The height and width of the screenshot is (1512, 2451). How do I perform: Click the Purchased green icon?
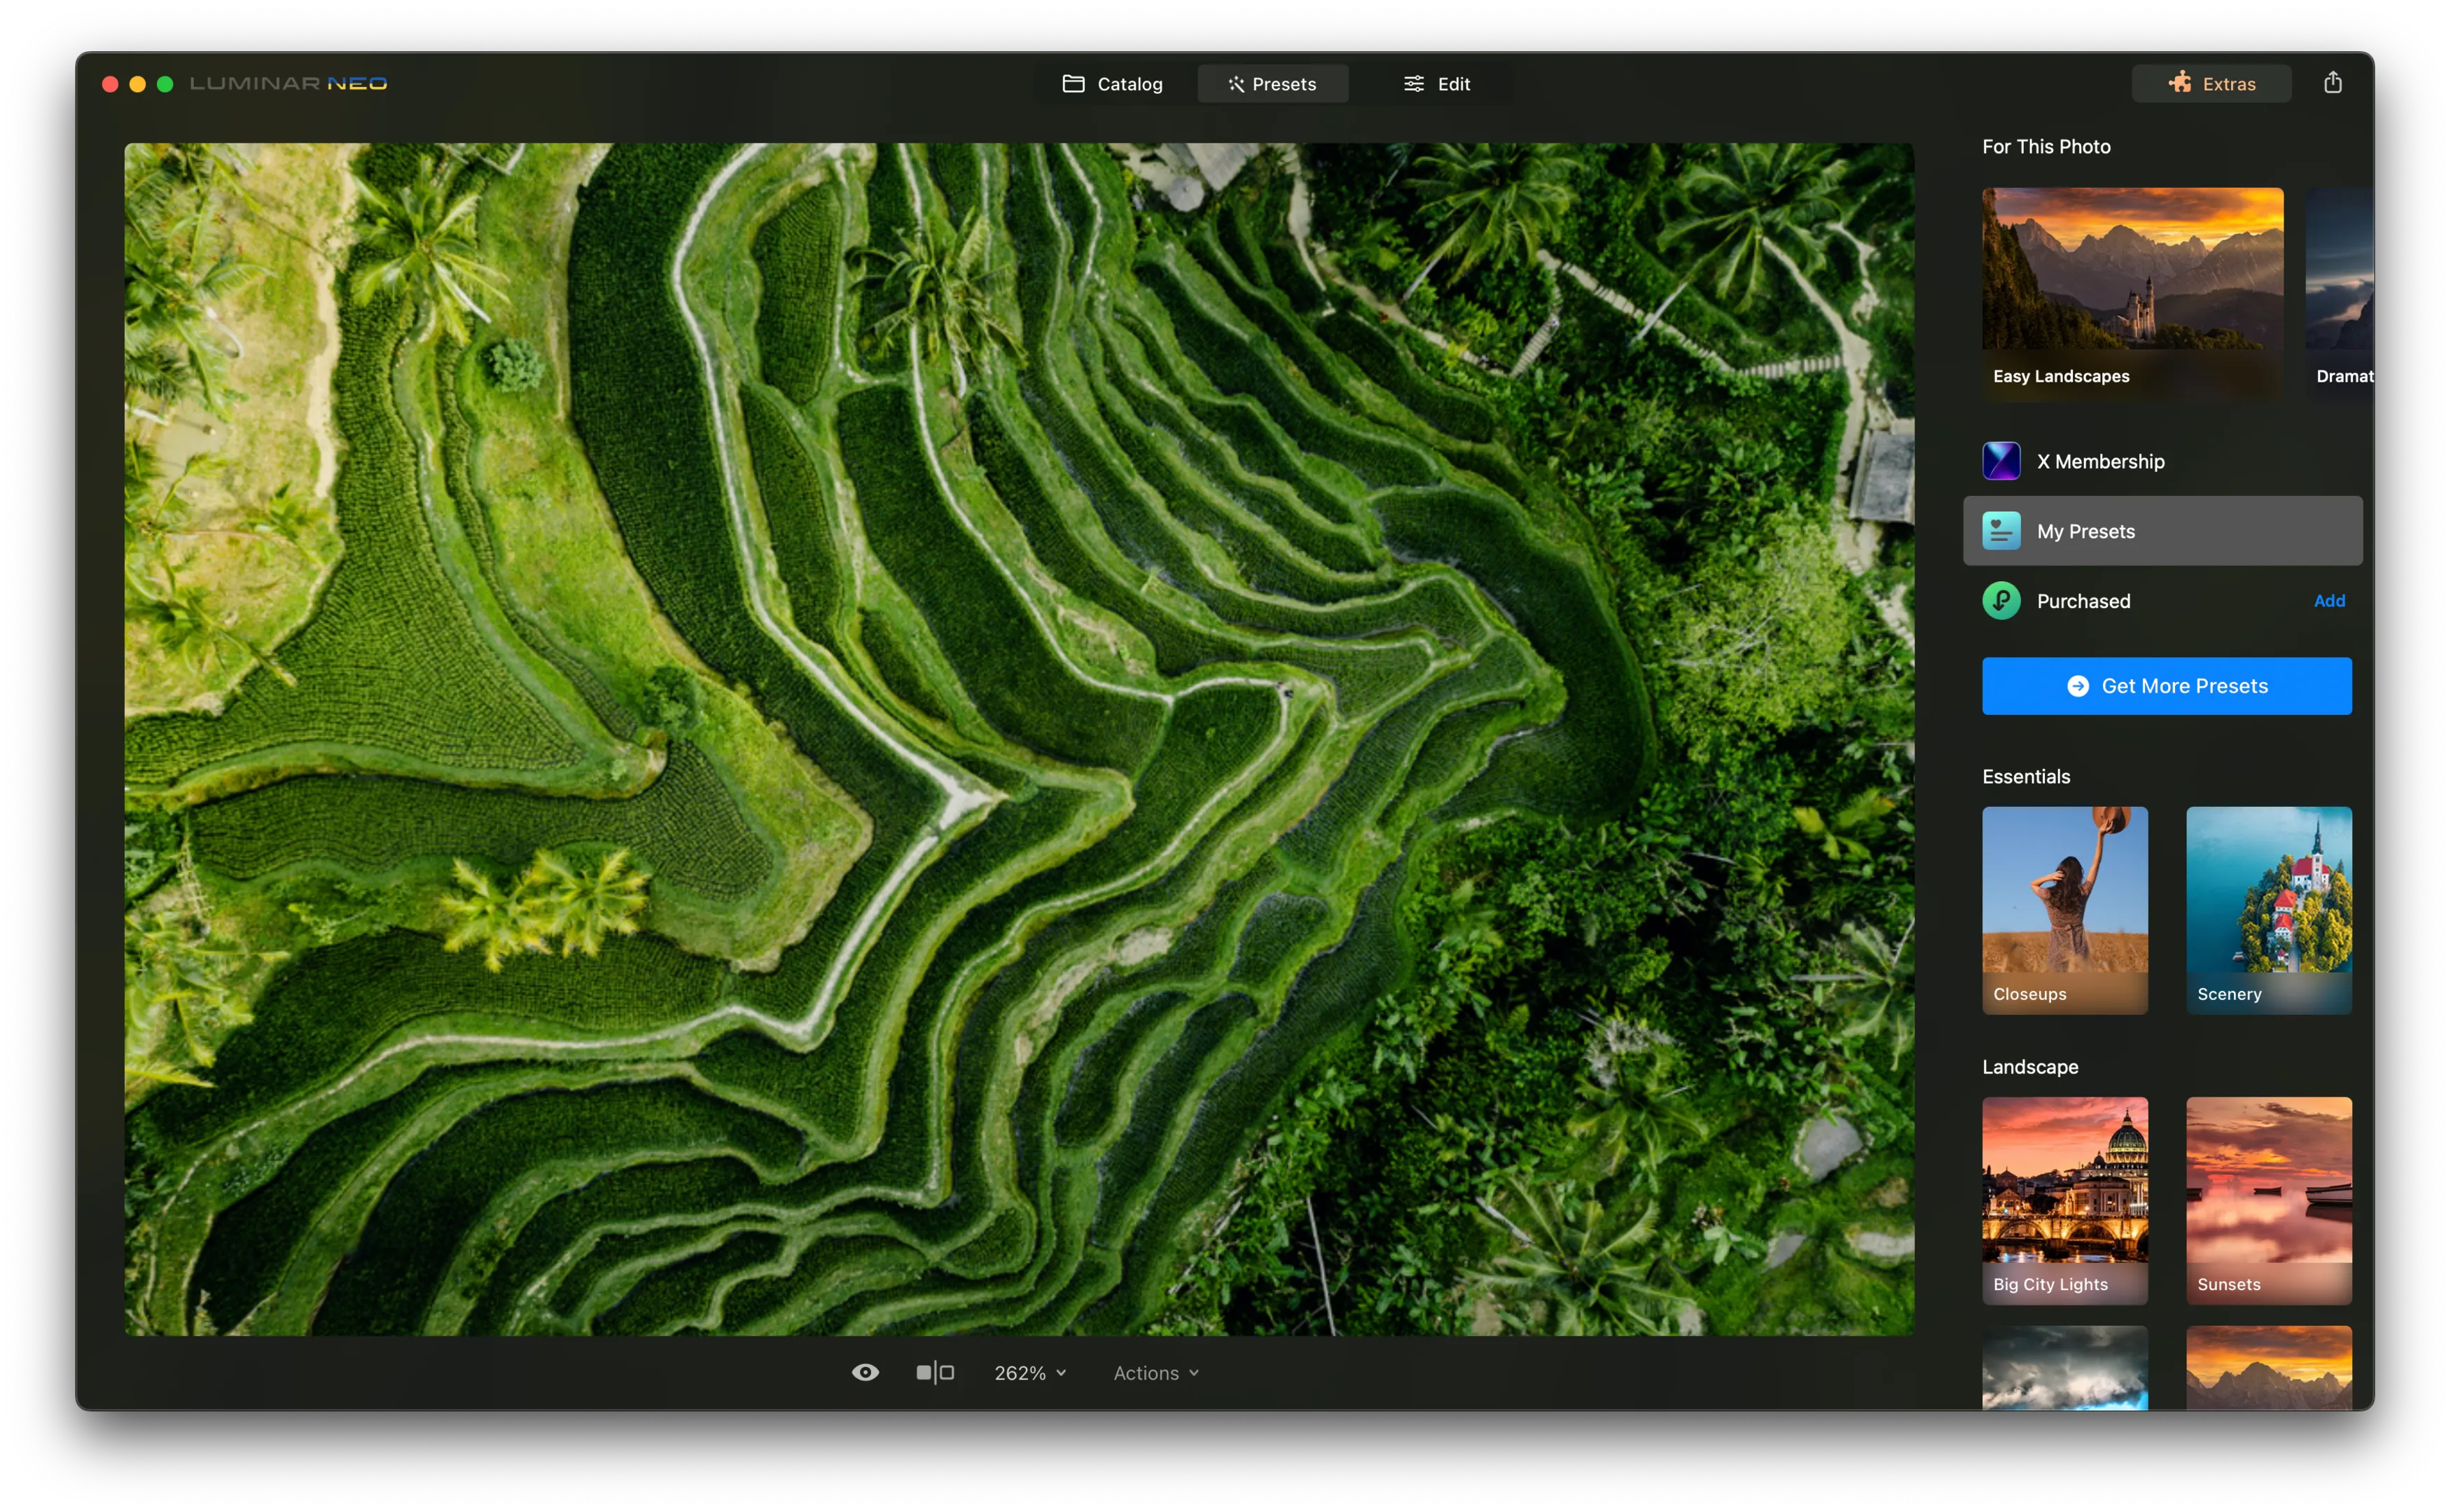pyautogui.click(x=2001, y=601)
